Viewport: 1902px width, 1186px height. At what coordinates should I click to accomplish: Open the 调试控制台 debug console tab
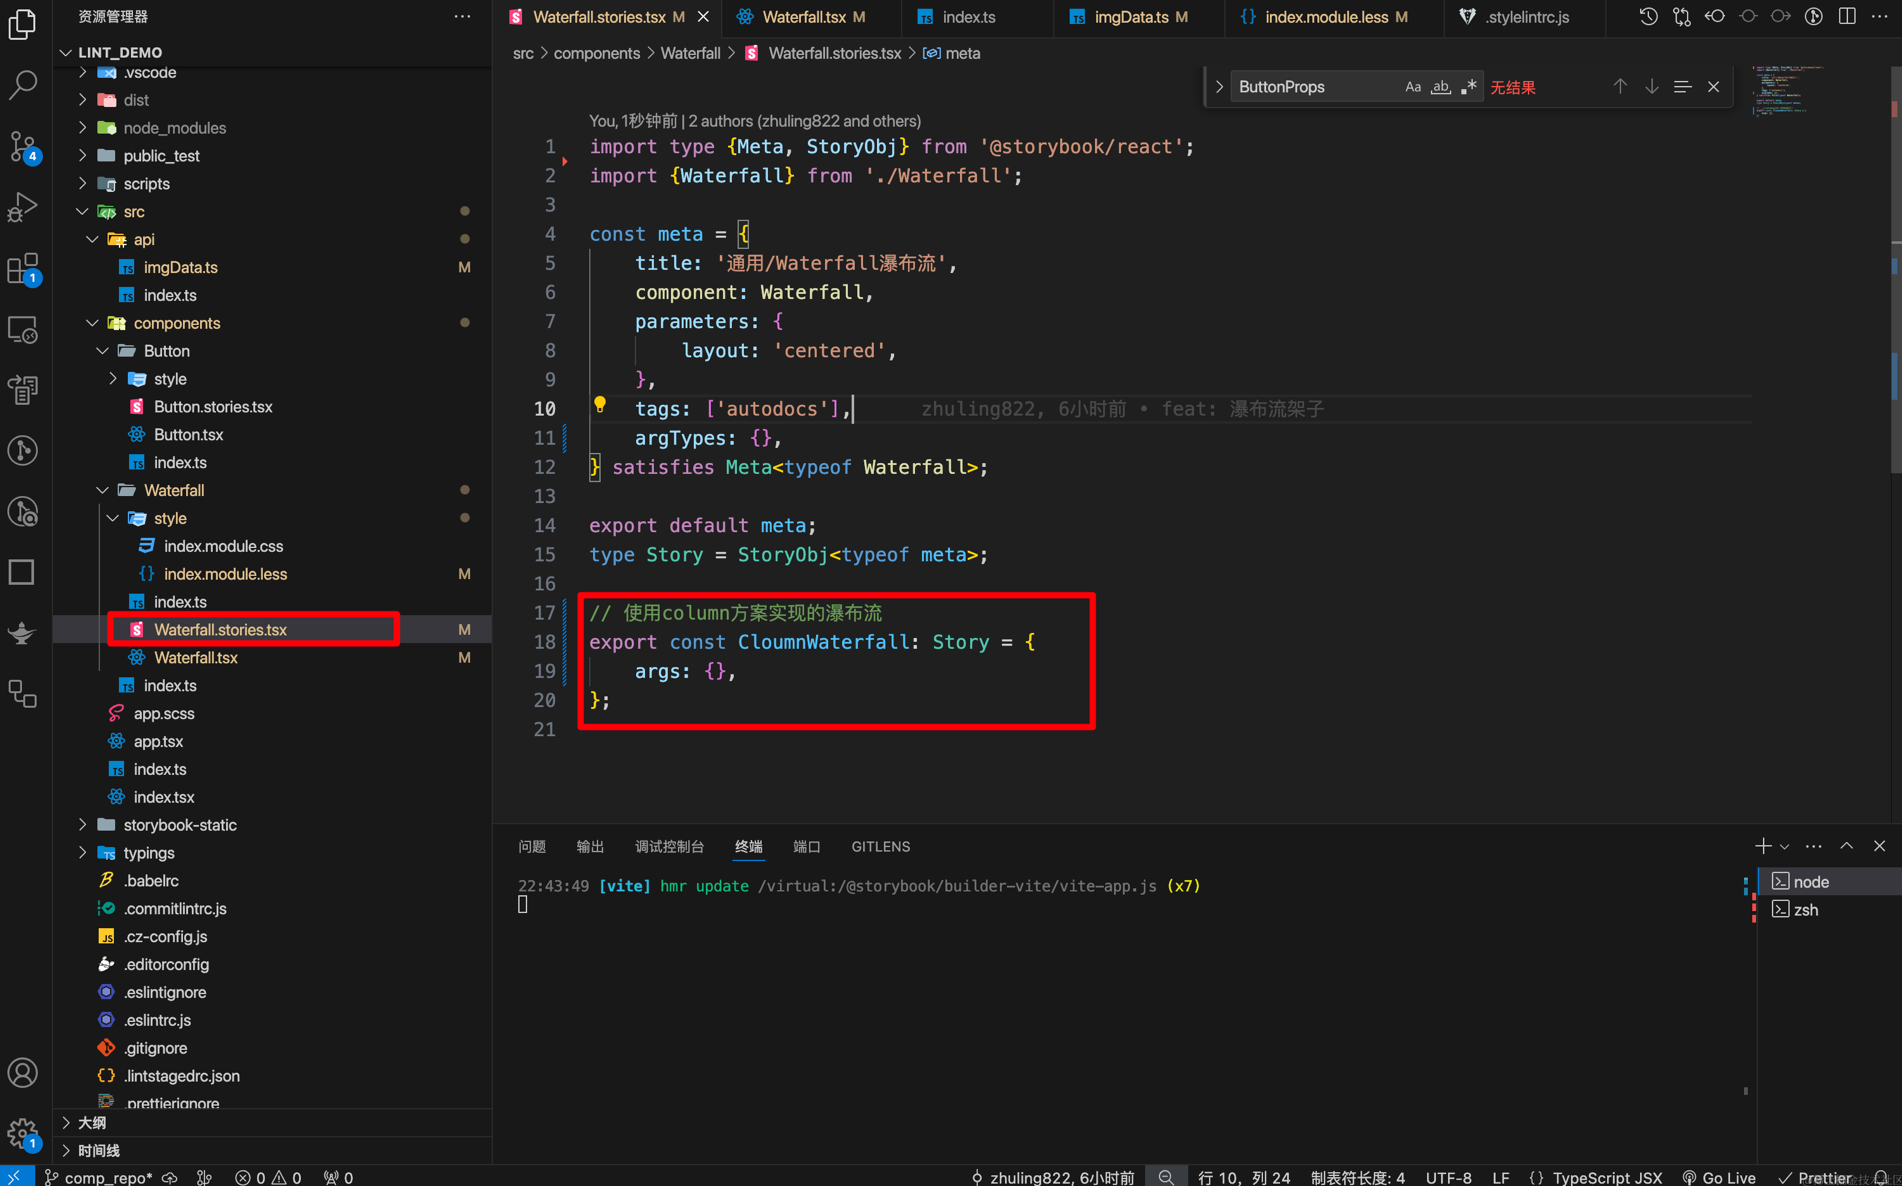click(669, 846)
